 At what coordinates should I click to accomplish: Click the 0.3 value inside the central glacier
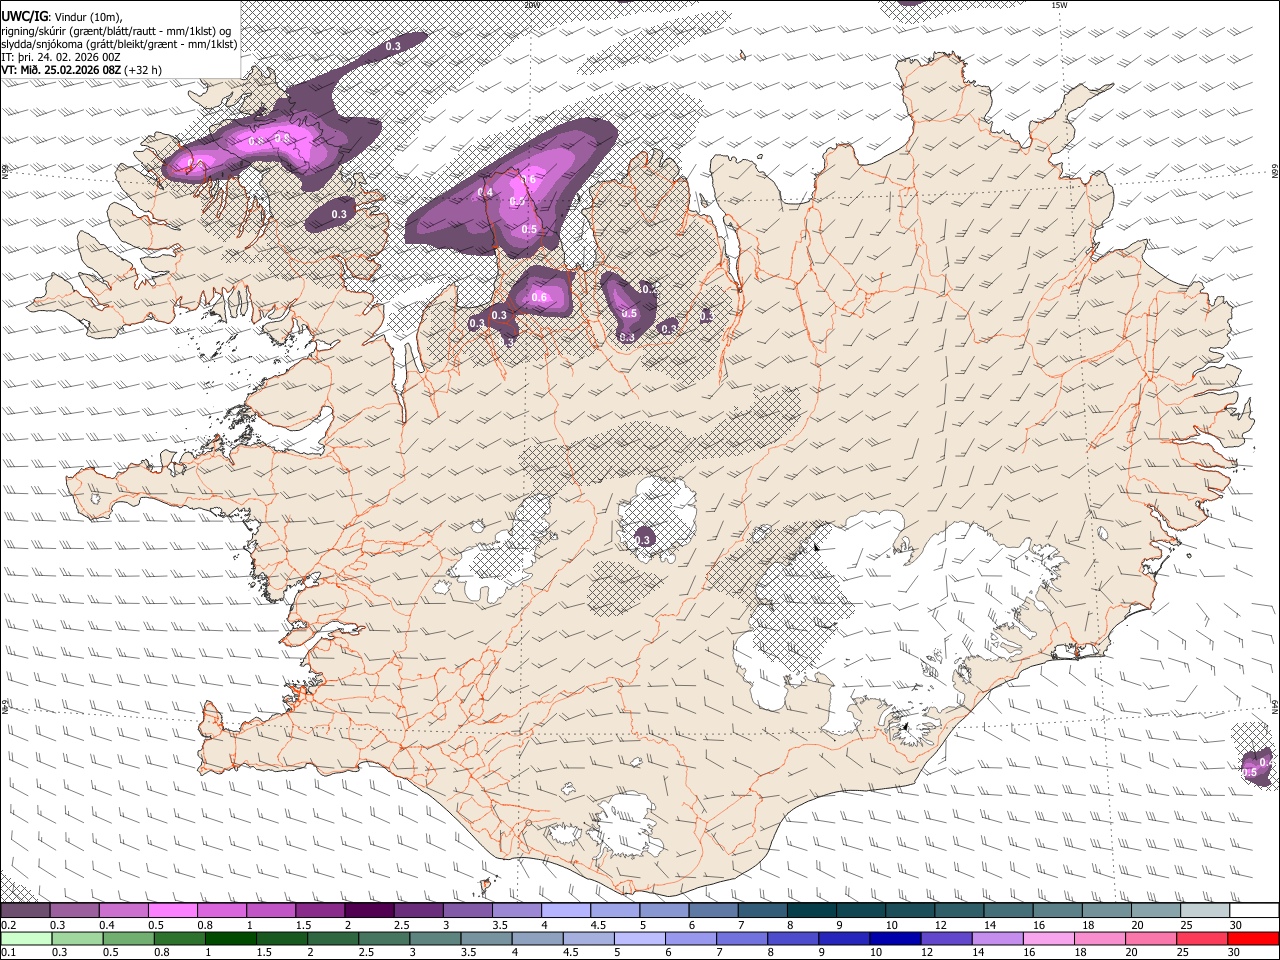pos(642,540)
